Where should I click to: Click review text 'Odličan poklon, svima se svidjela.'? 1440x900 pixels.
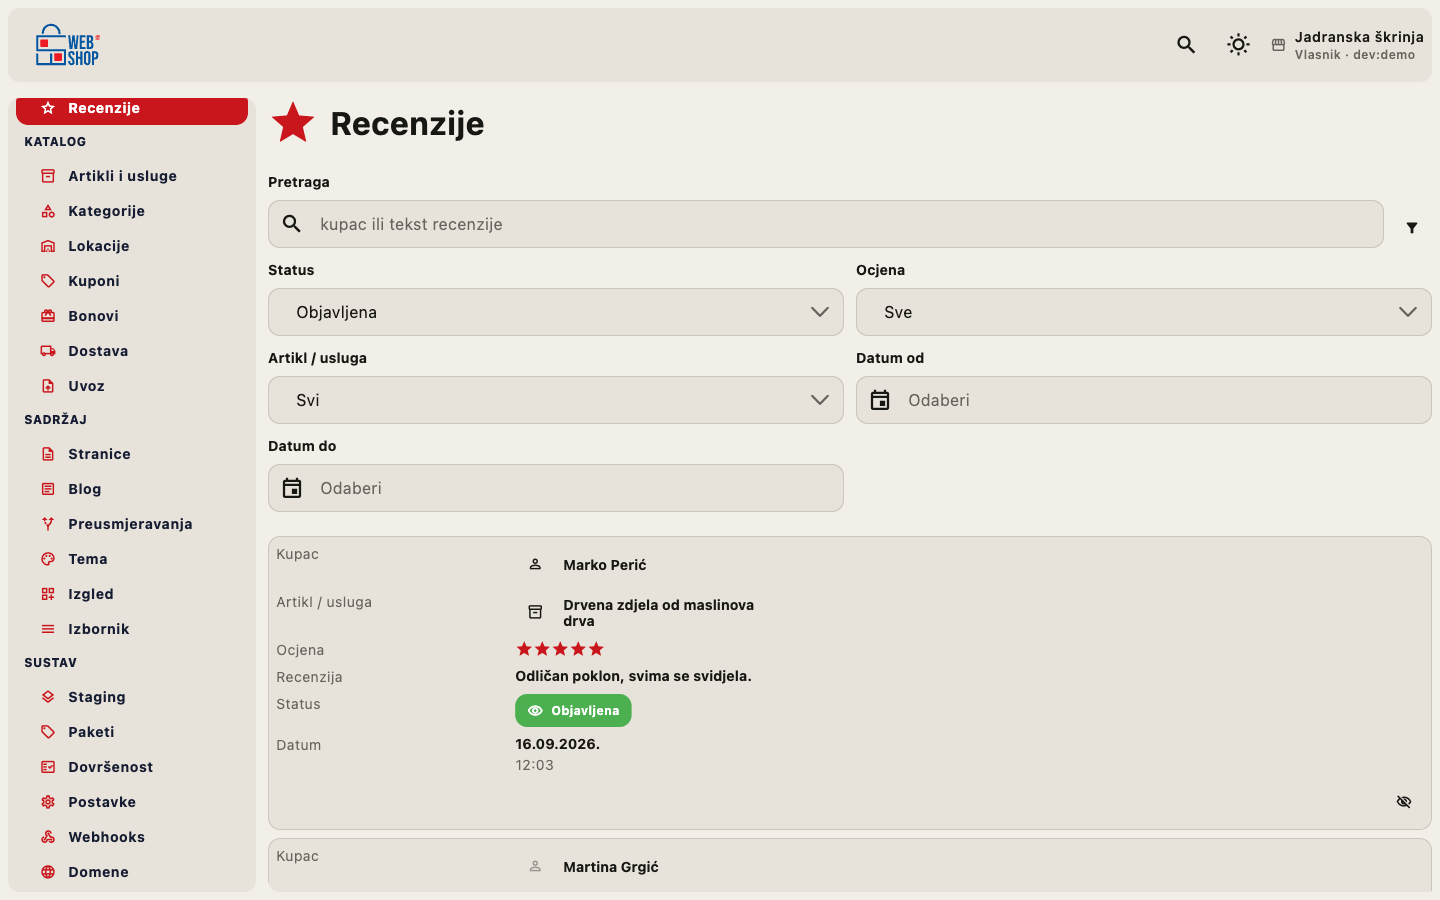(x=633, y=676)
